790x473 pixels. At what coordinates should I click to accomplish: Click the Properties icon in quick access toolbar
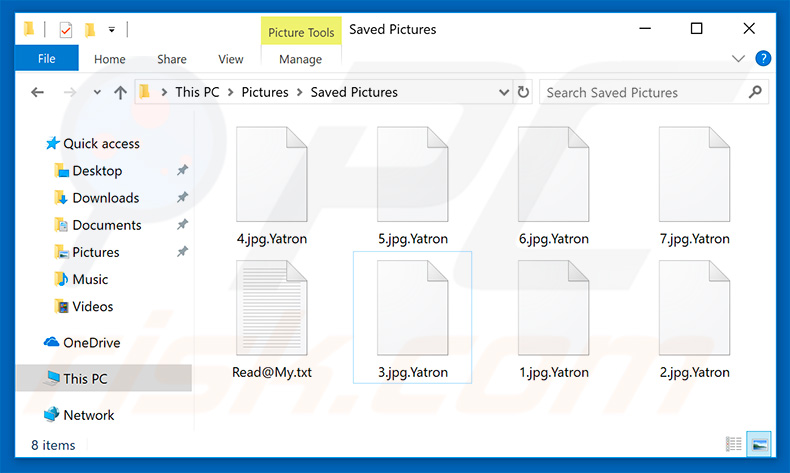(x=65, y=30)
